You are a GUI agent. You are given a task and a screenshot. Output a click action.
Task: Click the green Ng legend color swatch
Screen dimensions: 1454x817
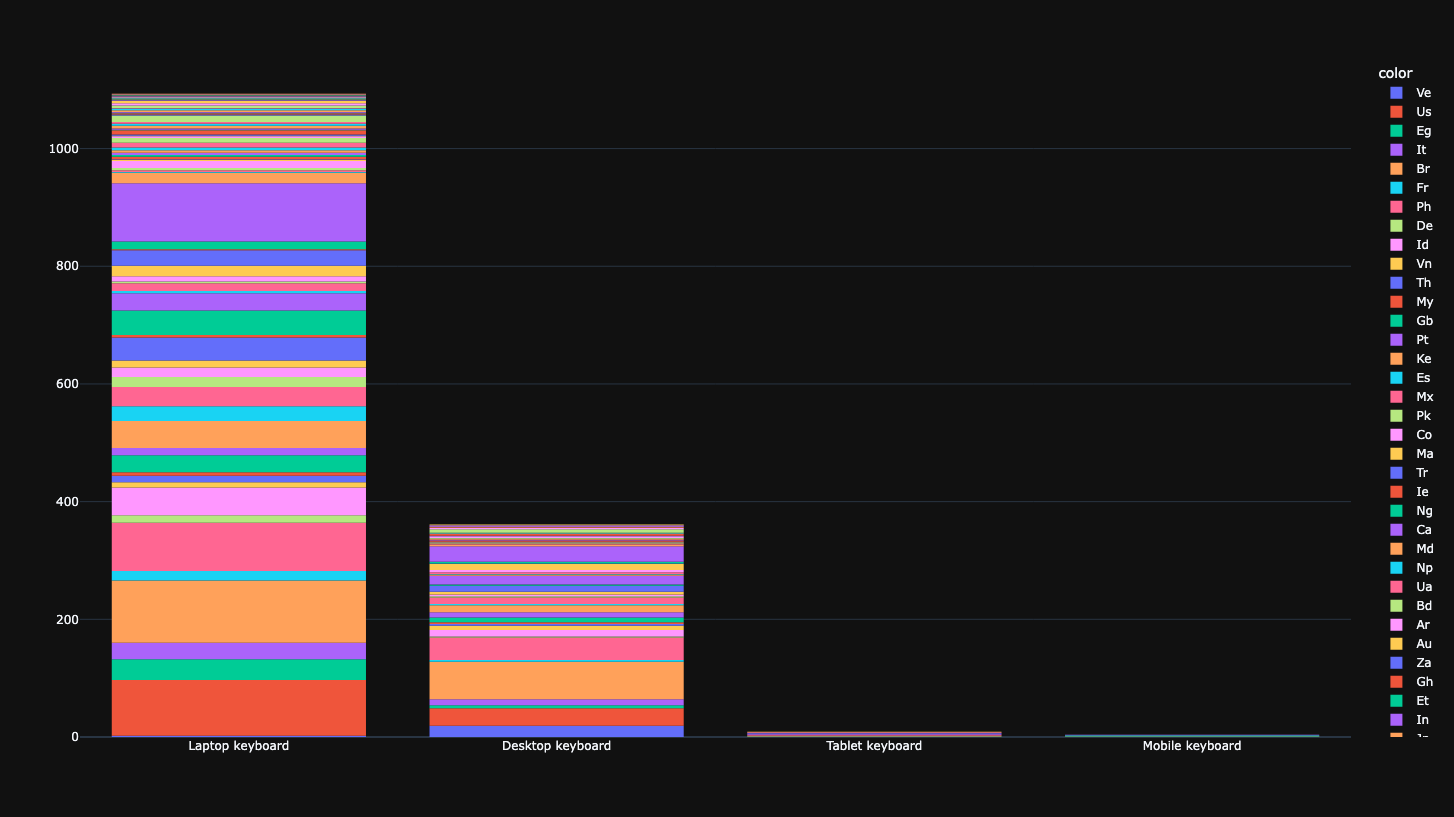click(1396, 511)
